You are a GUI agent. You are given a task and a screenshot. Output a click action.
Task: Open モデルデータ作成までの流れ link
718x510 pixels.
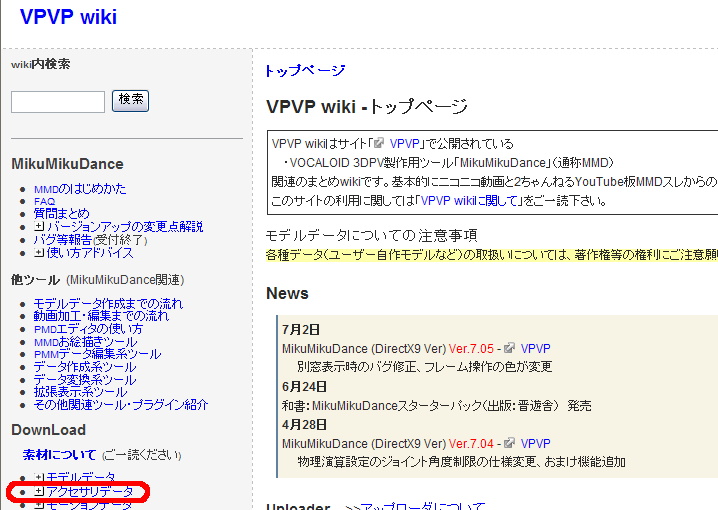click(108, 304)
